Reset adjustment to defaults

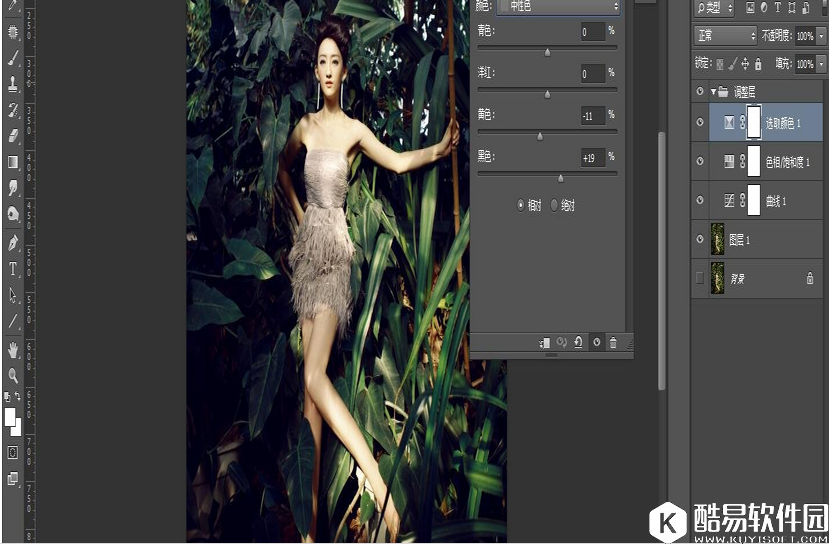point(578,343)
